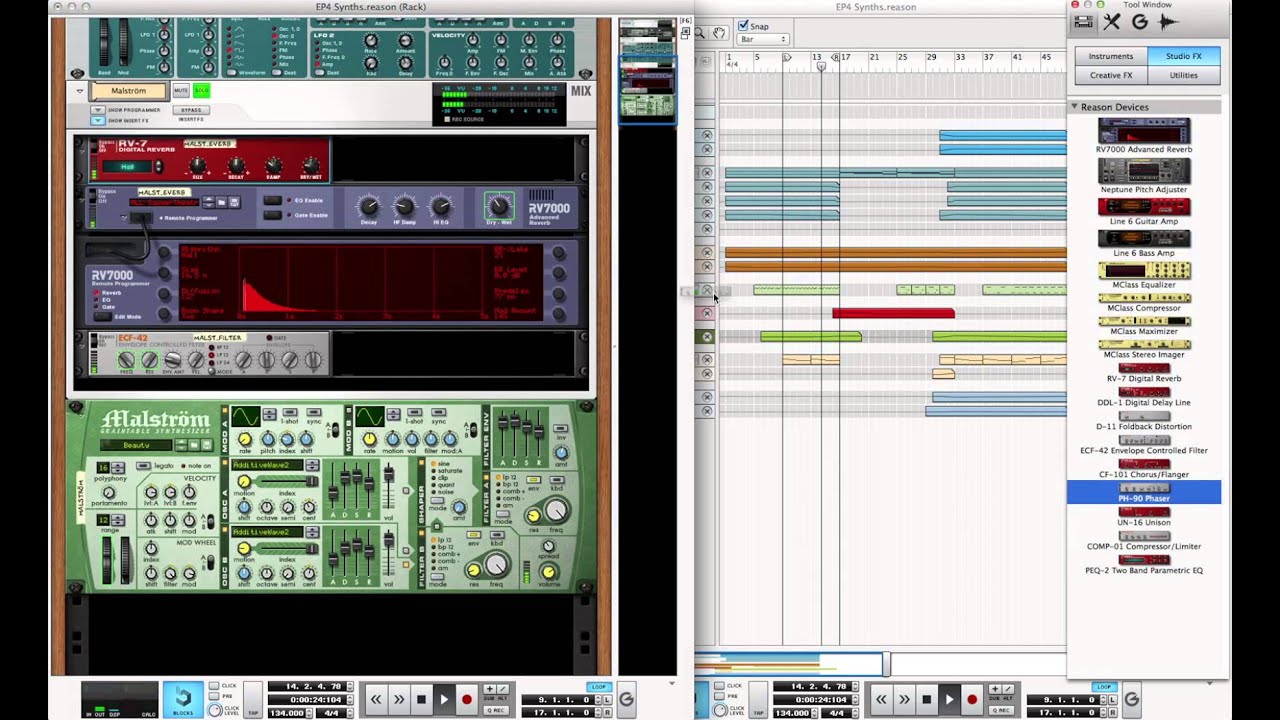
Task: Click MClass Equalizer device icon
Action: click(1144, 270)
